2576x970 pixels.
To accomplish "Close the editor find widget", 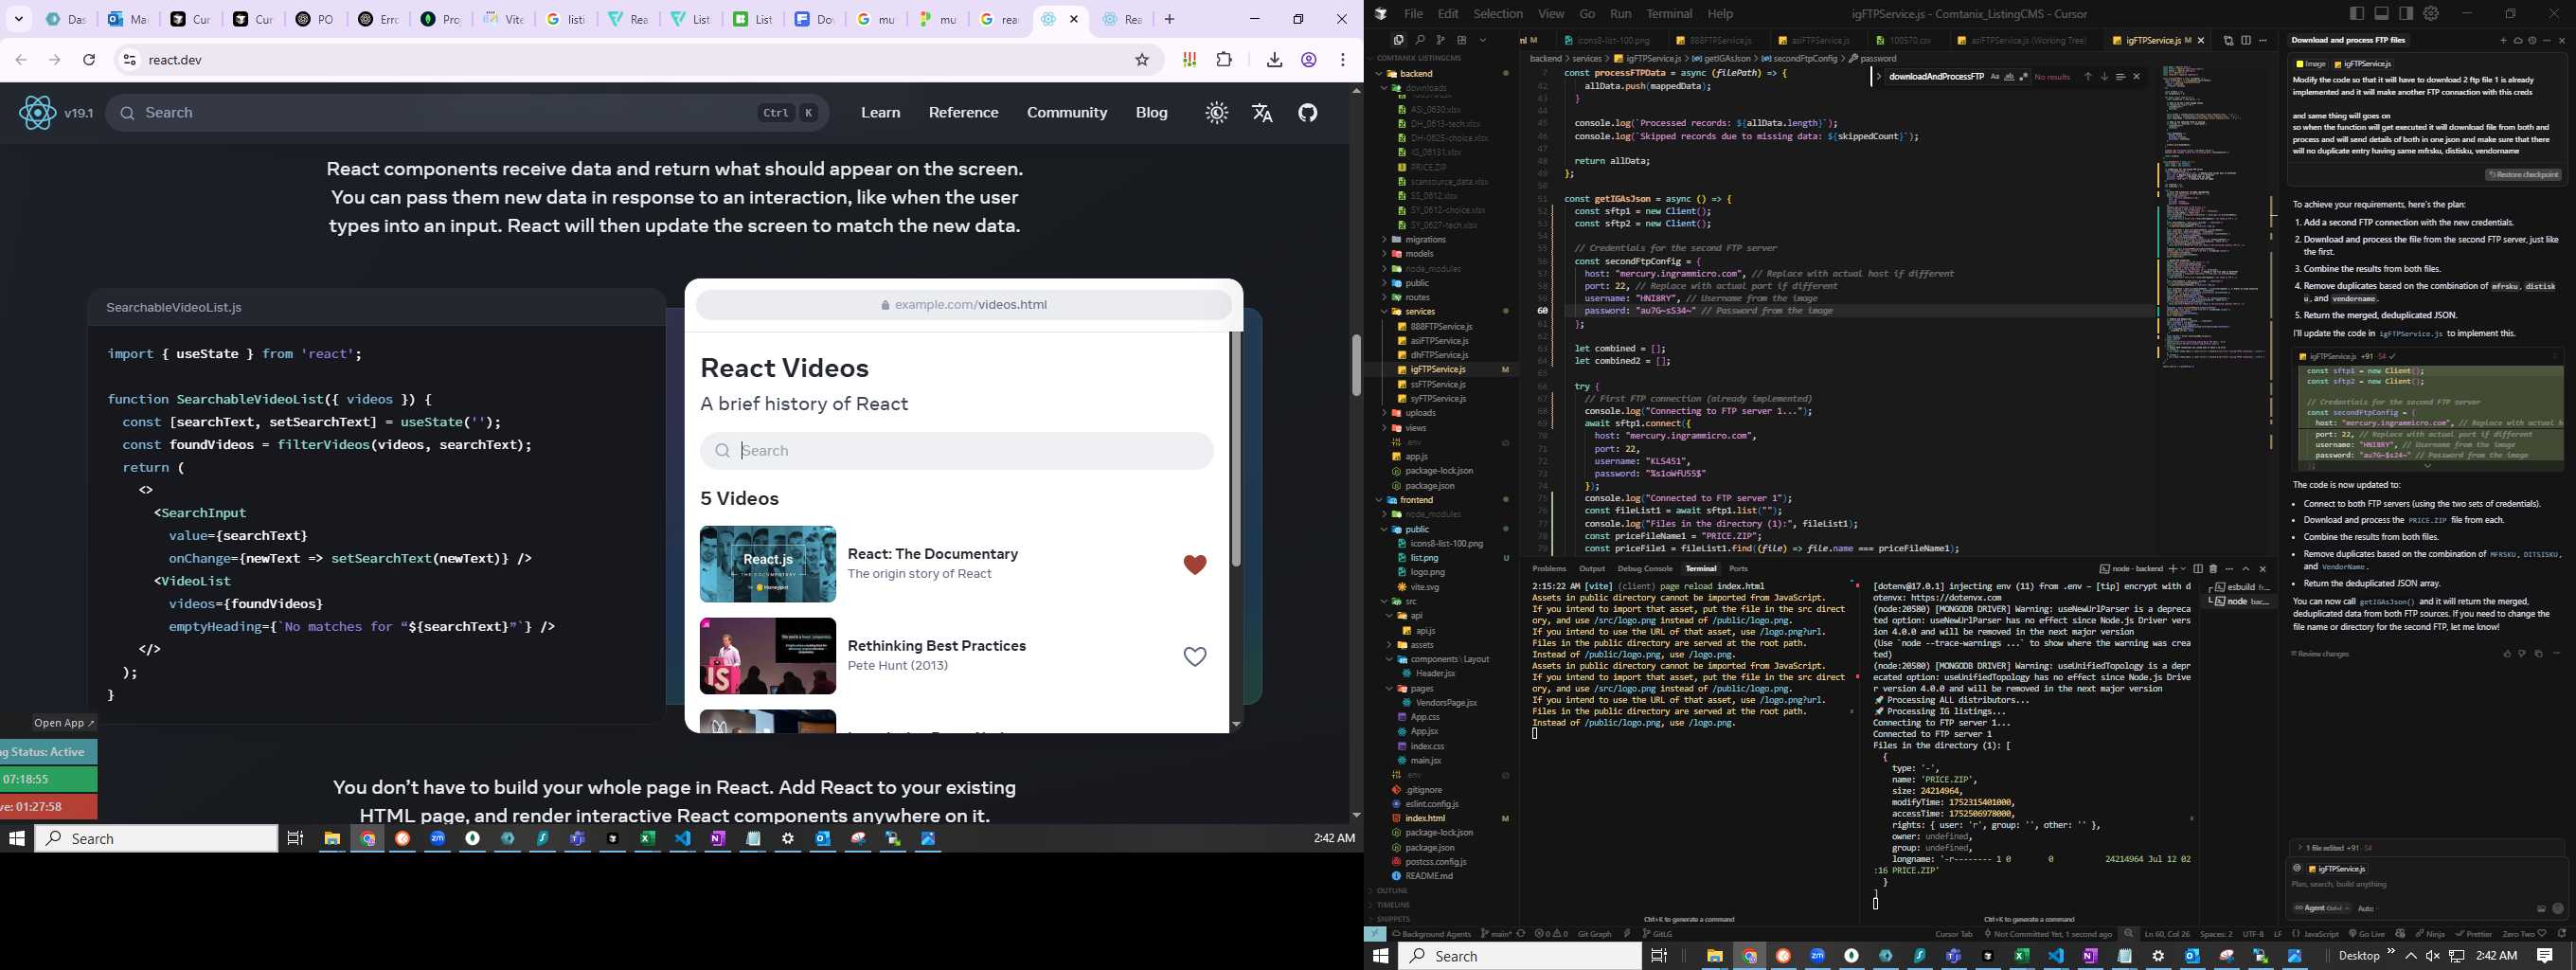I will (2137, 77).
